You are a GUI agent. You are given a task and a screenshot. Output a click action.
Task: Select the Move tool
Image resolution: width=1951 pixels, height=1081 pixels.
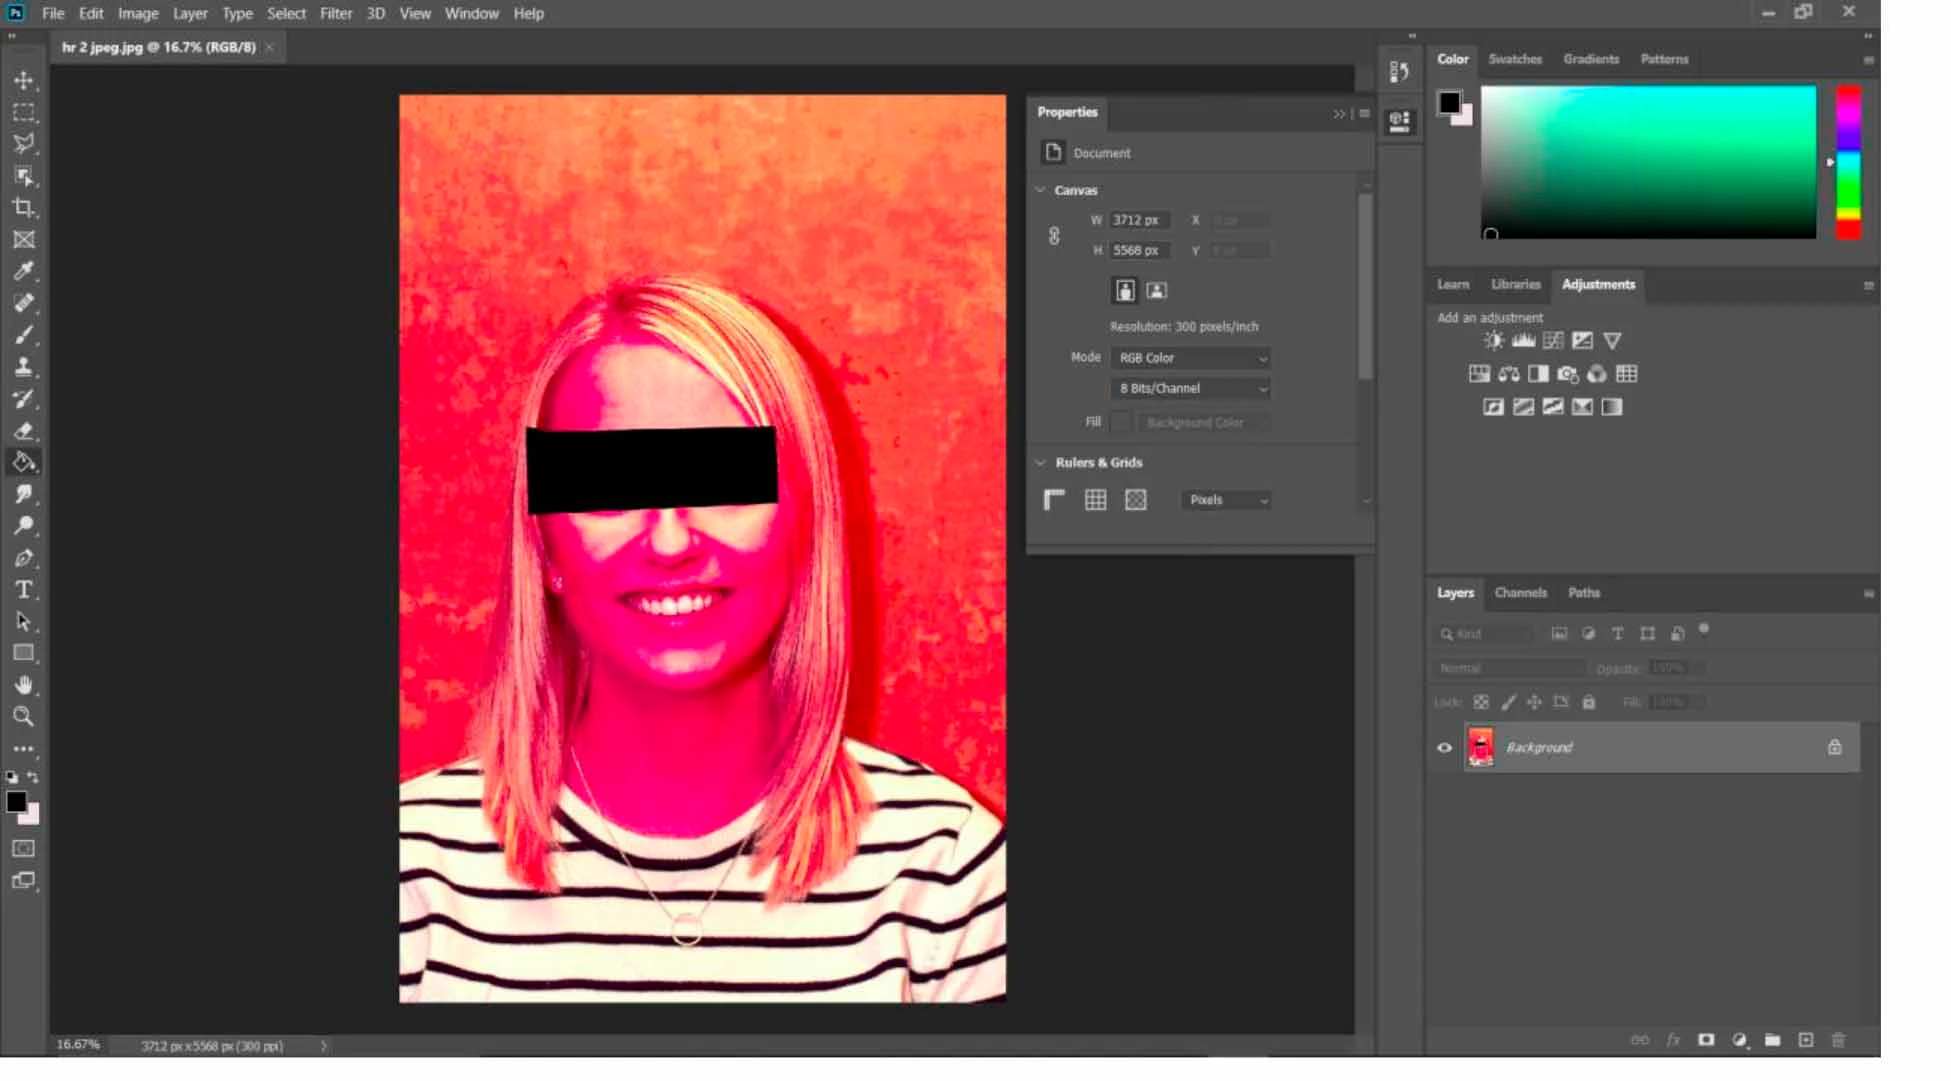point(24,80)
